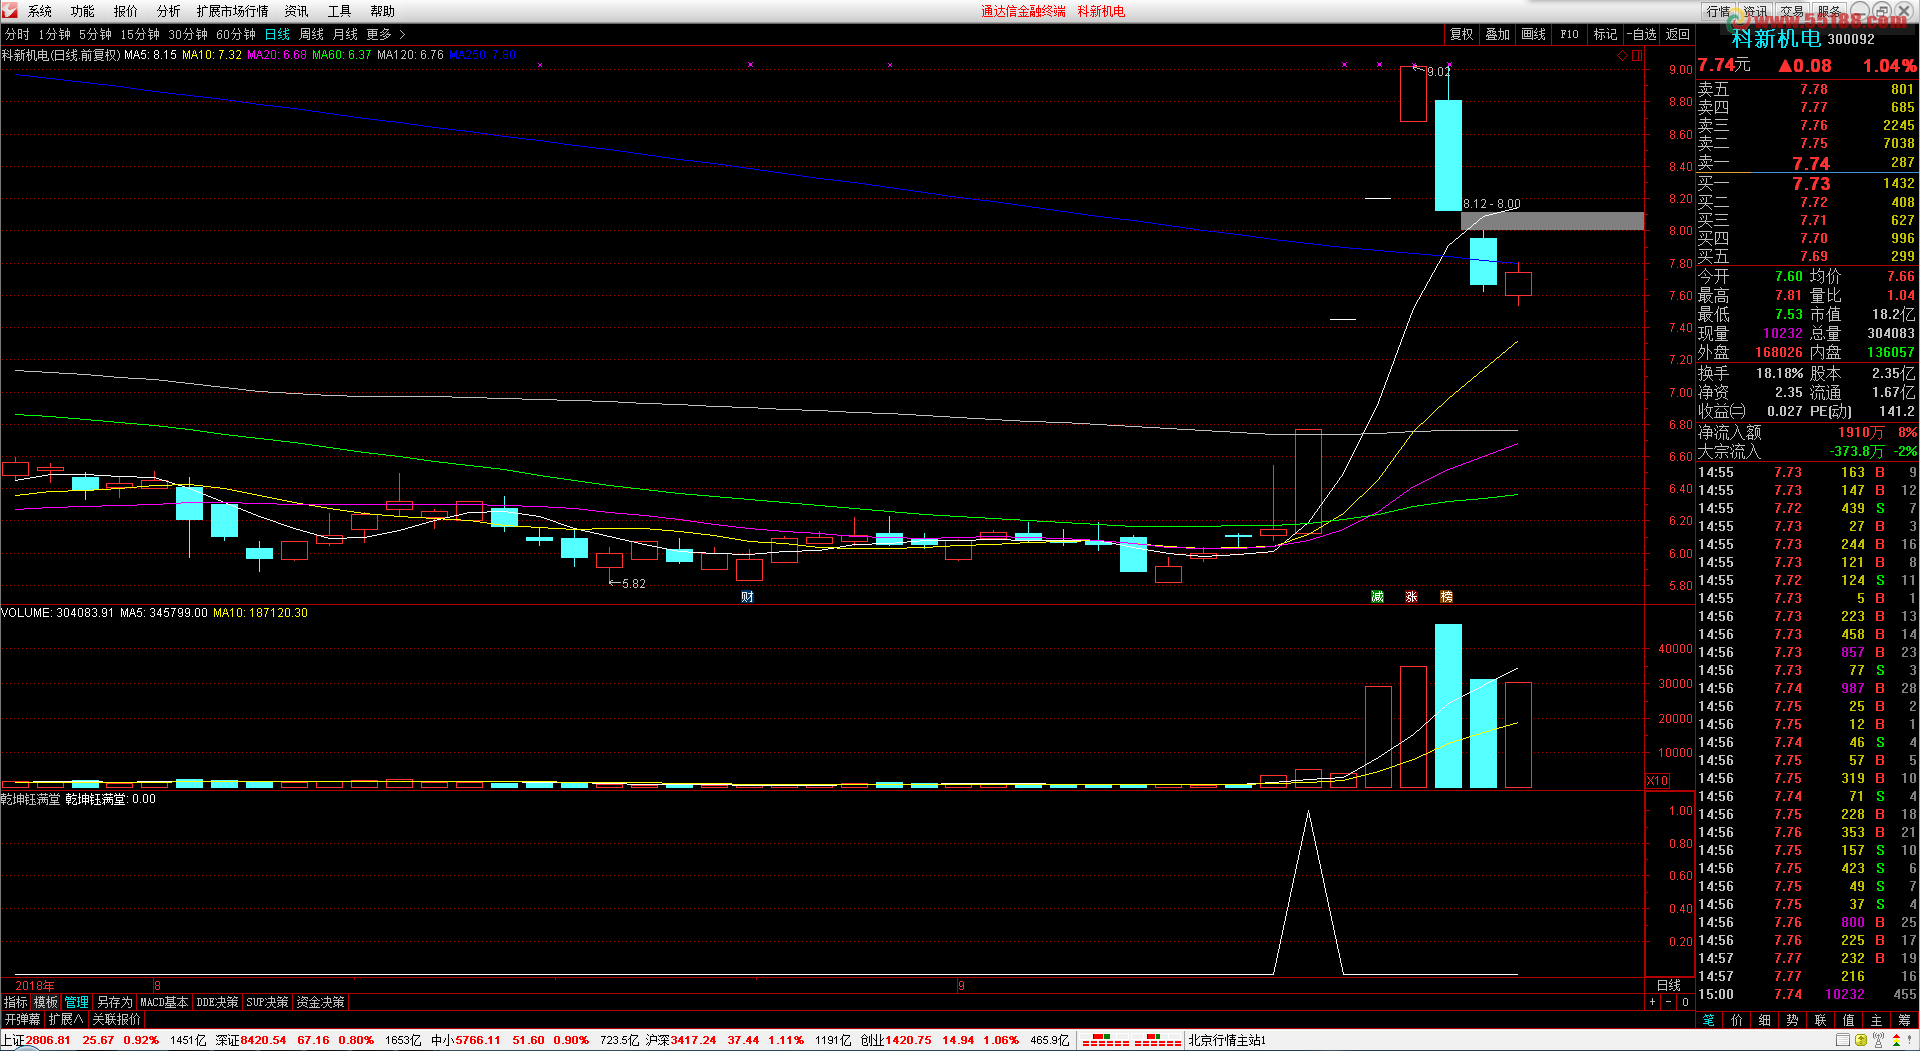
Task: Open the 管理 tab
Action: 77,1002
